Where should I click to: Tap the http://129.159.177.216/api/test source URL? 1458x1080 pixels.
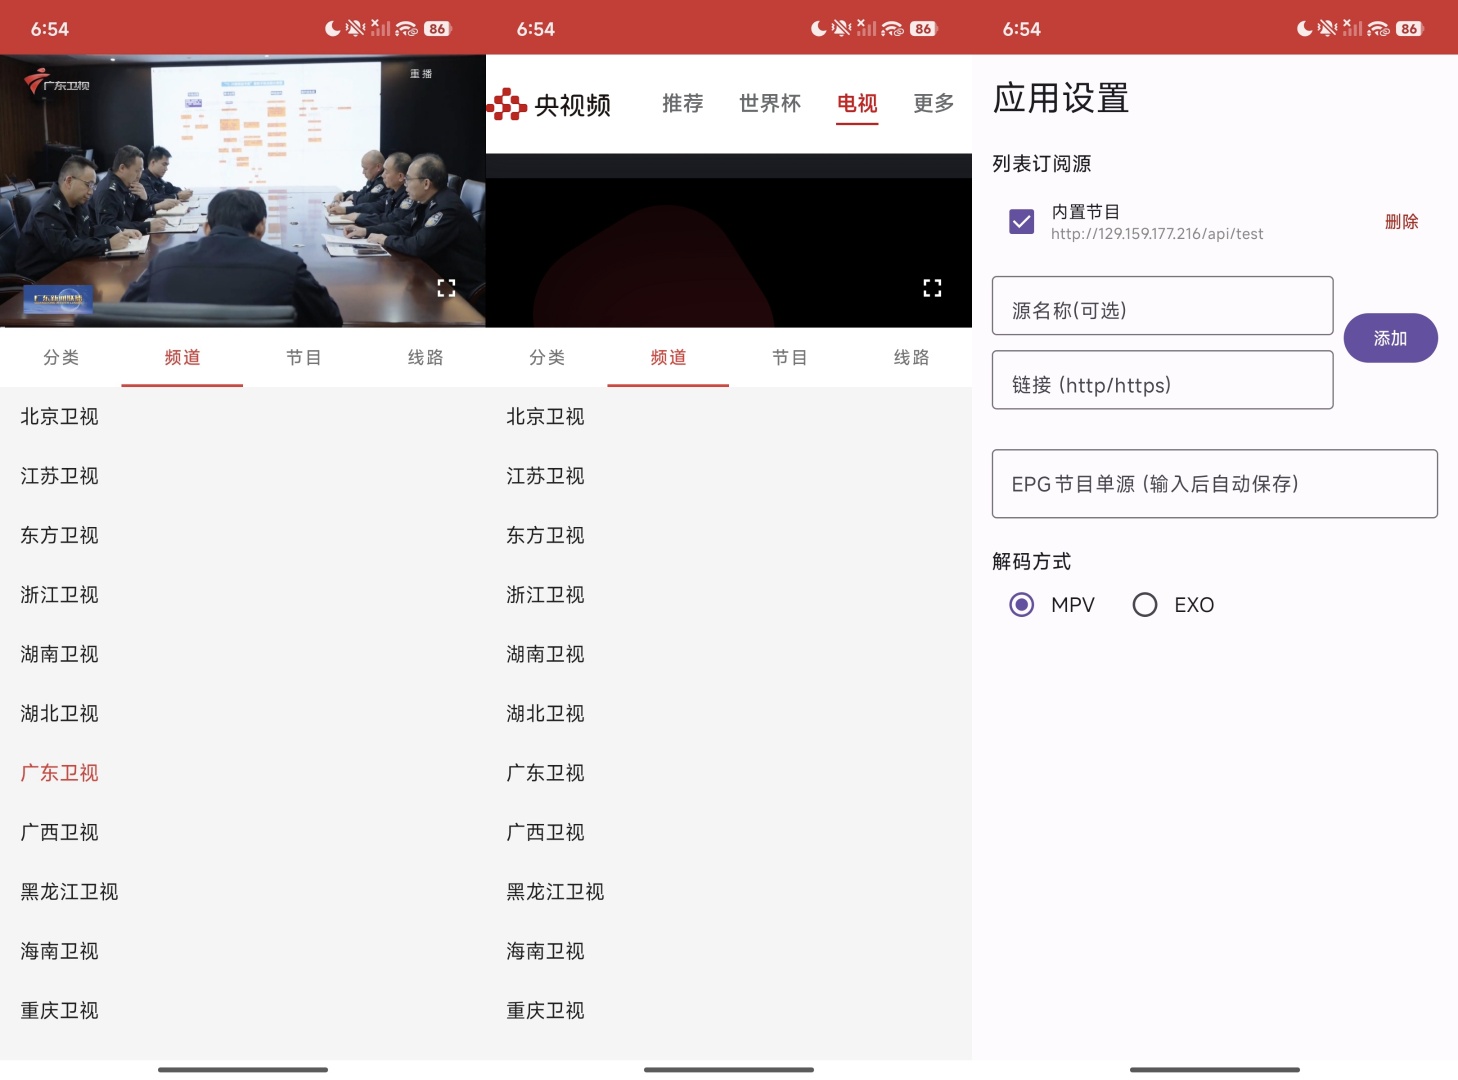(x=1157, y=234)
